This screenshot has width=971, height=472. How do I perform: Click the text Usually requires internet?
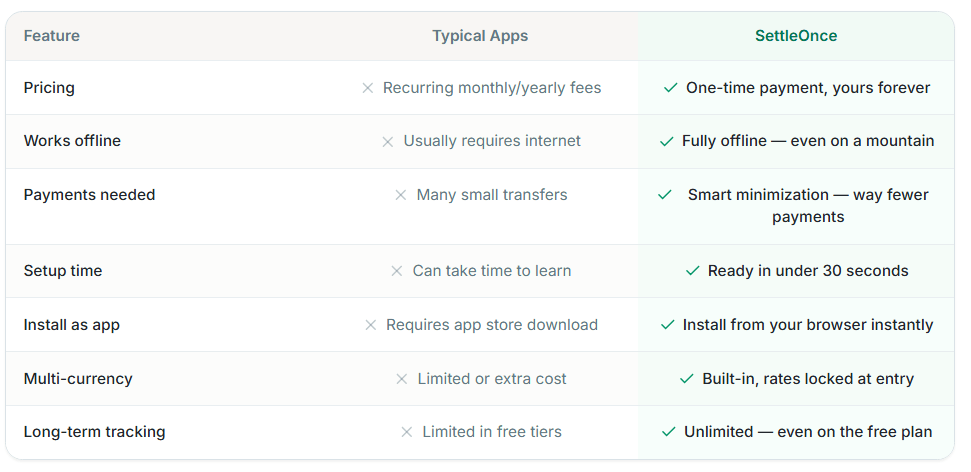click(x=492, y=141)
